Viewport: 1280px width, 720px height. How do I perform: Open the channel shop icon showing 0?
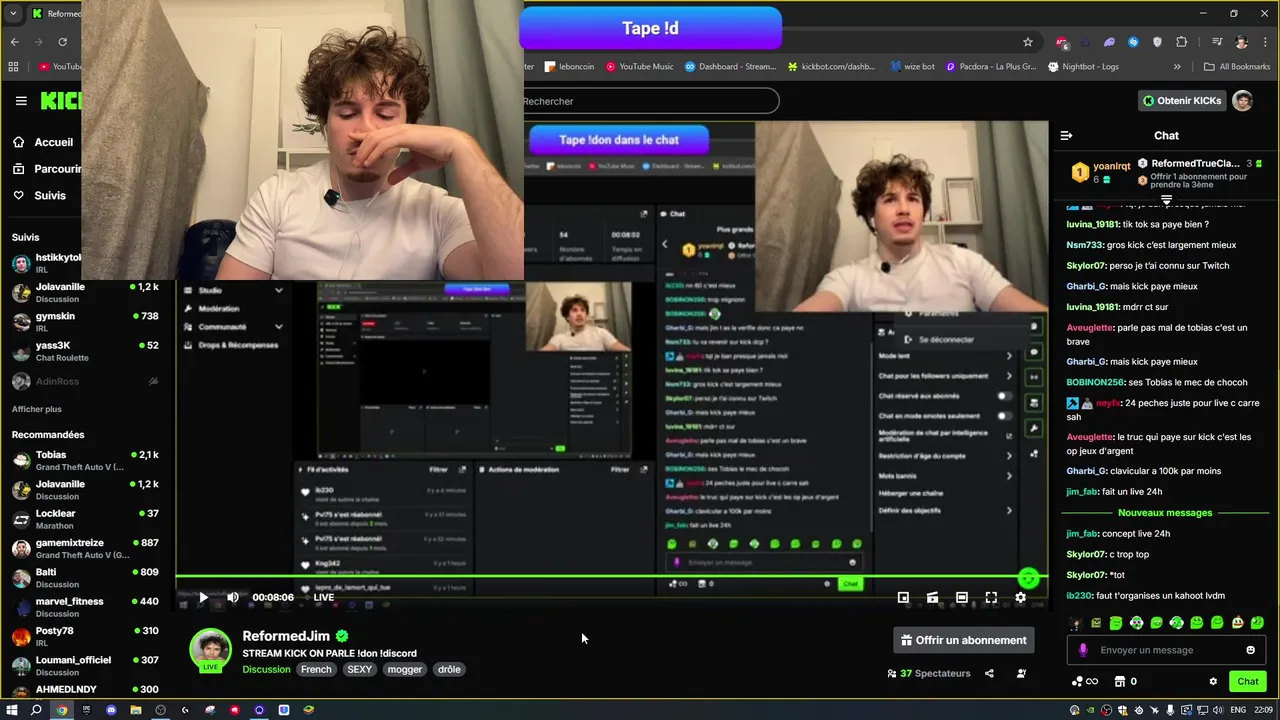point(1124,681)
